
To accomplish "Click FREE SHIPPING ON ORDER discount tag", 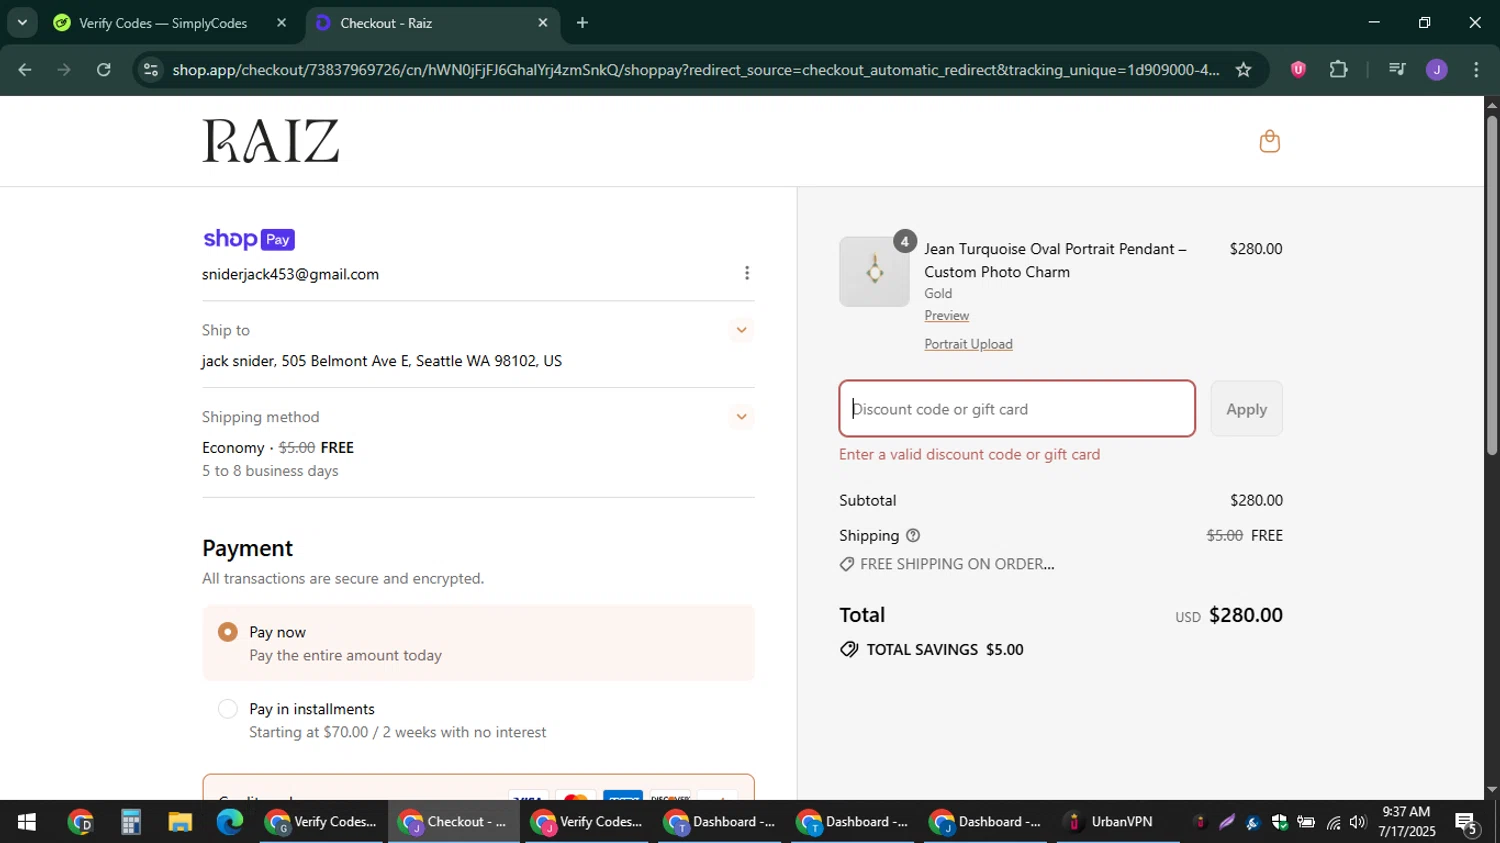I will pyautogui.click(x=946, y=564).
